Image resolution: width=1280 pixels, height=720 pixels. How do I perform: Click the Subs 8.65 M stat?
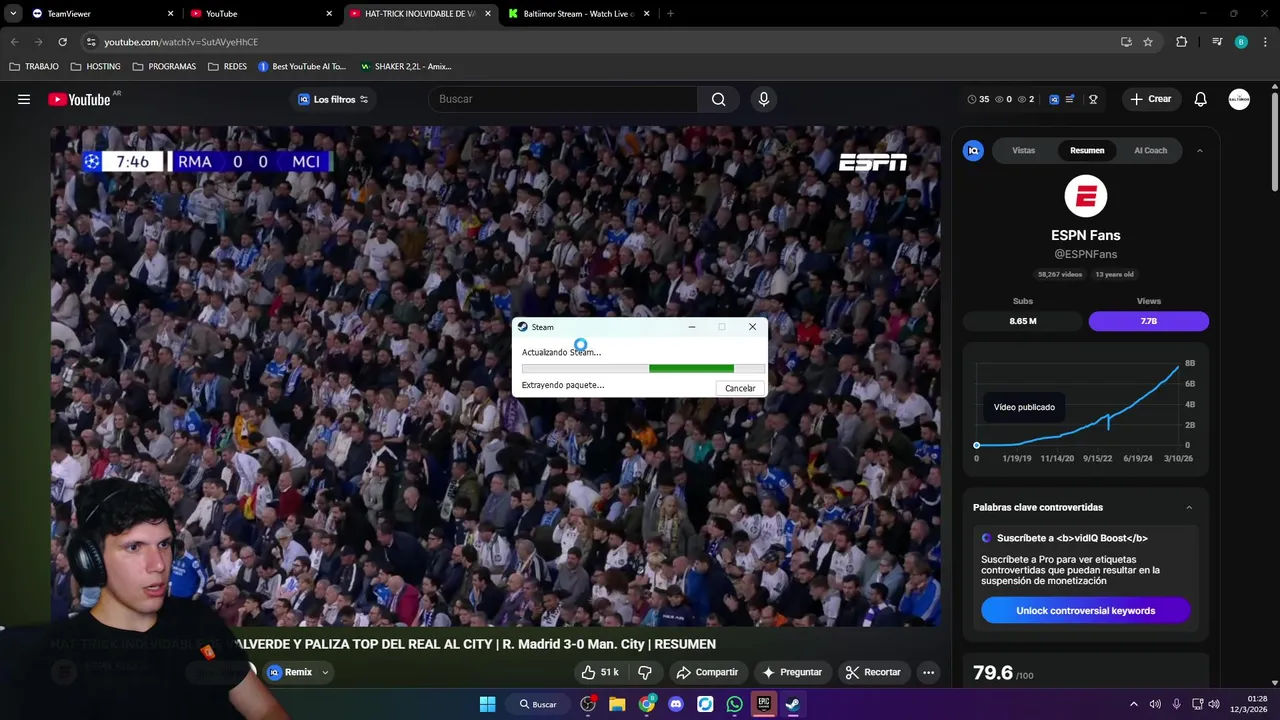[1023, 321]
